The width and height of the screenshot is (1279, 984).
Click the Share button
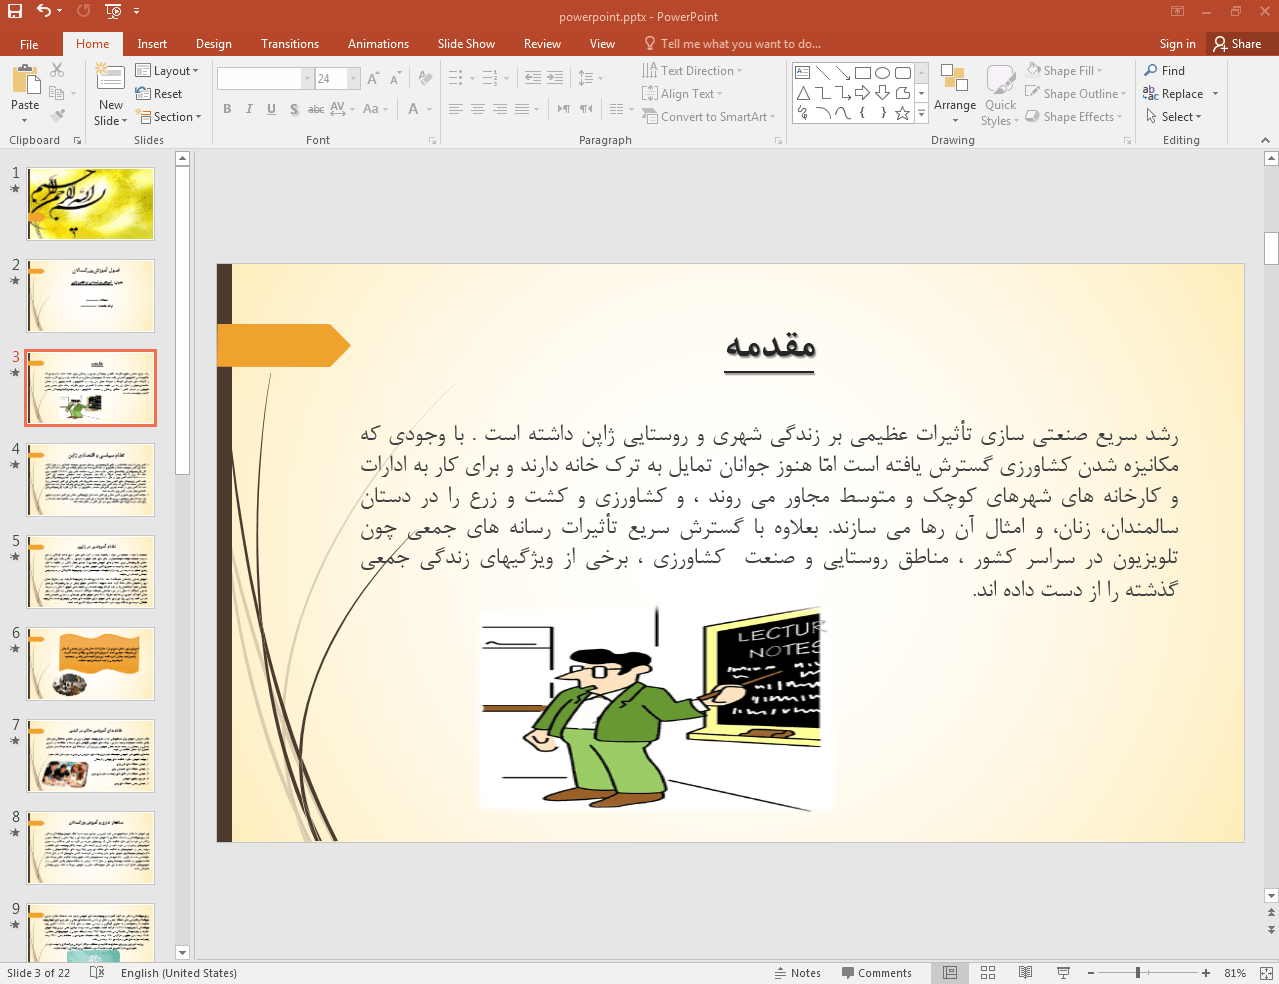click(x=1238, y=44)
